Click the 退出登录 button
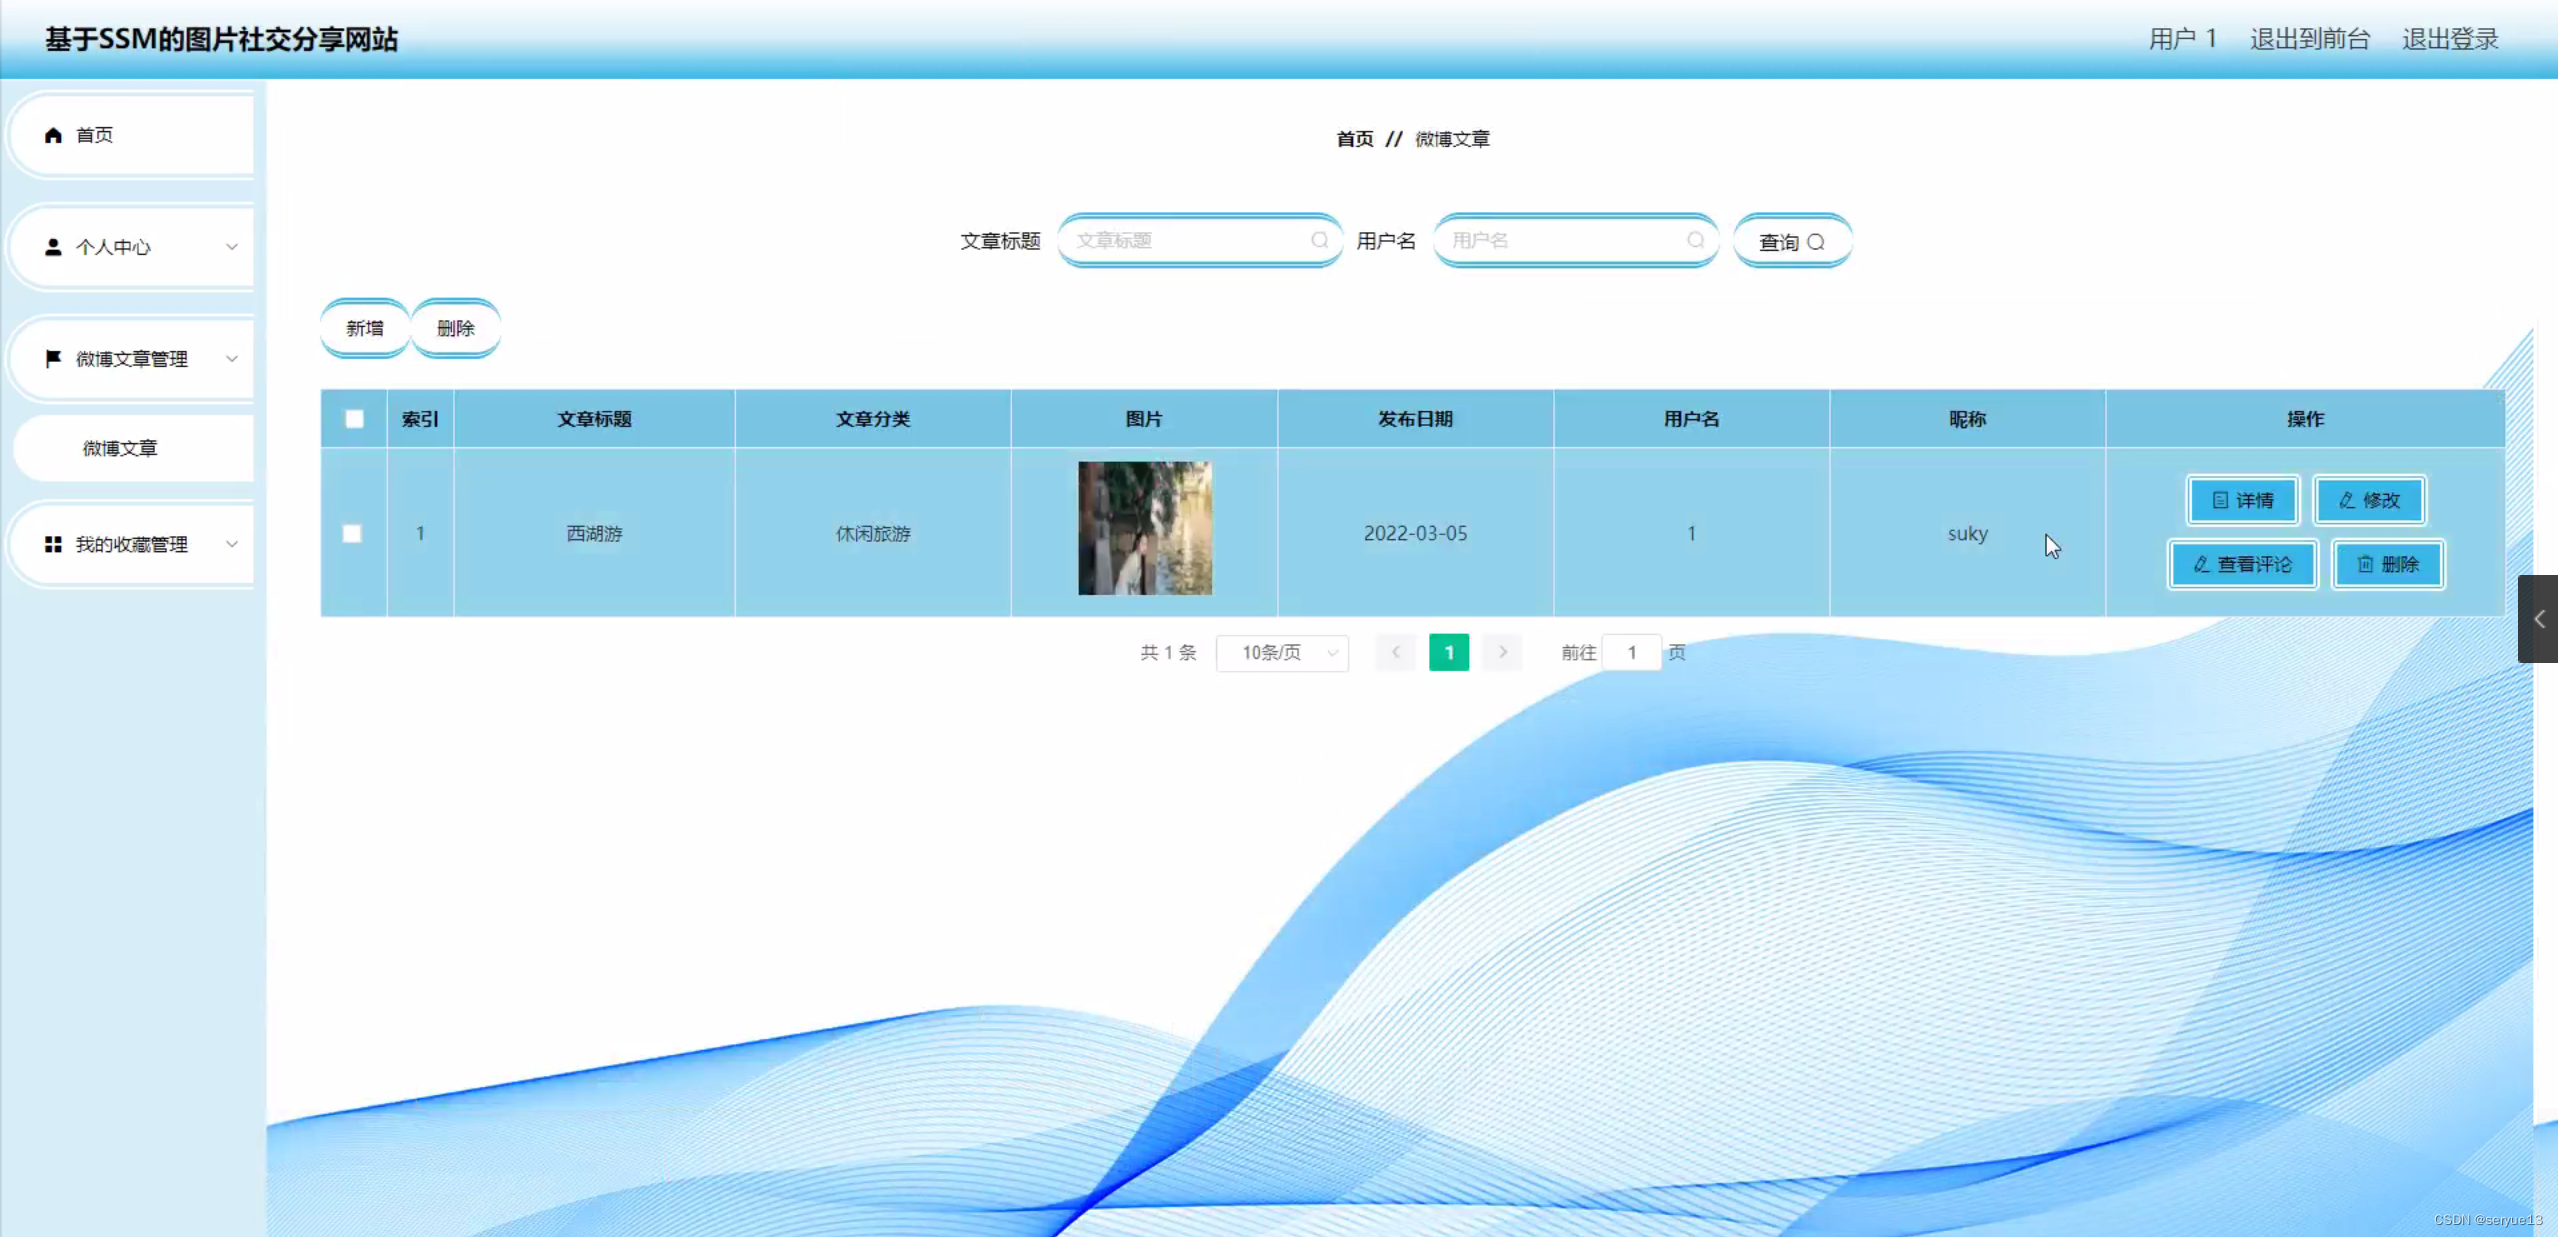 click(x=2447, y=38)
